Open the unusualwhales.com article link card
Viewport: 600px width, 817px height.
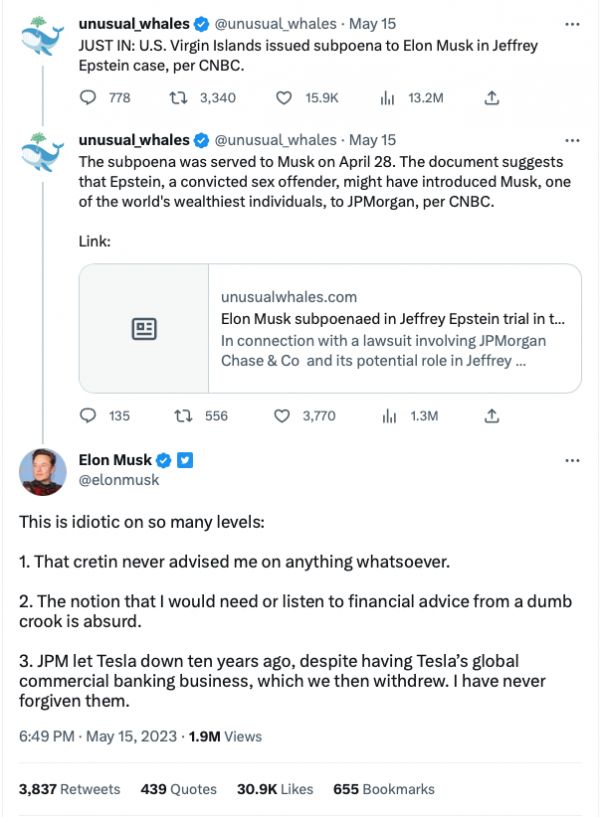[x=330, y=328]
